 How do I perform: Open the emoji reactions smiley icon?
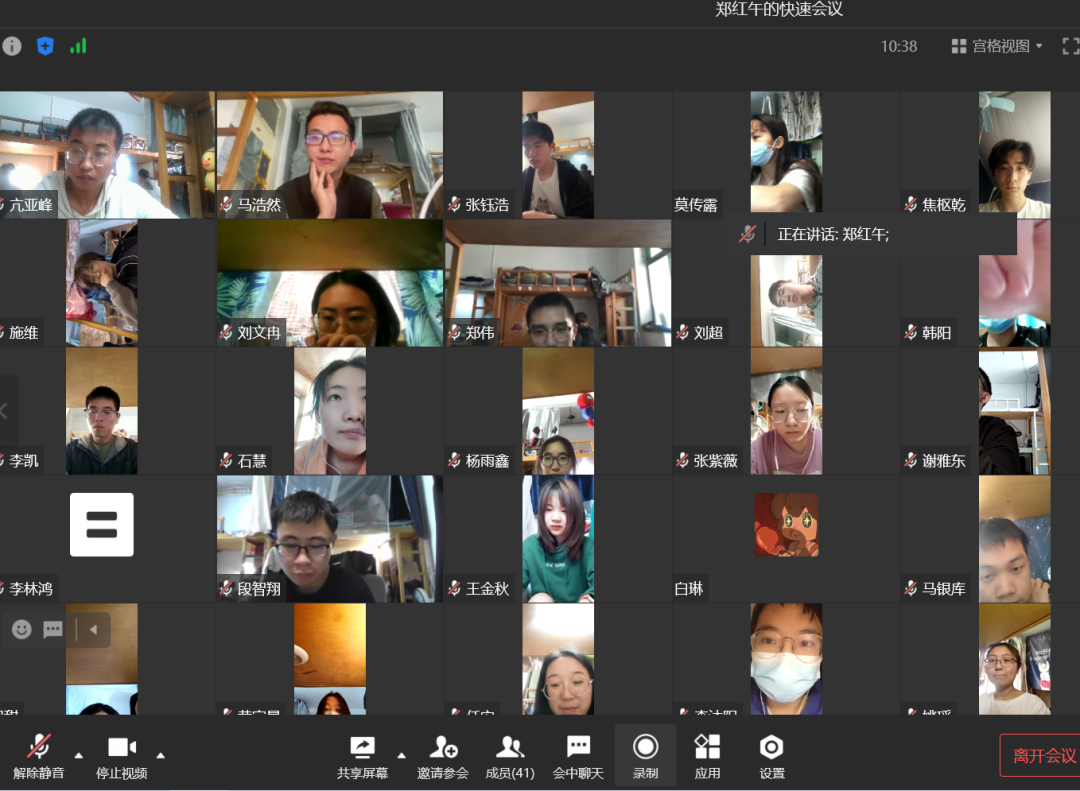pos(22,629)
